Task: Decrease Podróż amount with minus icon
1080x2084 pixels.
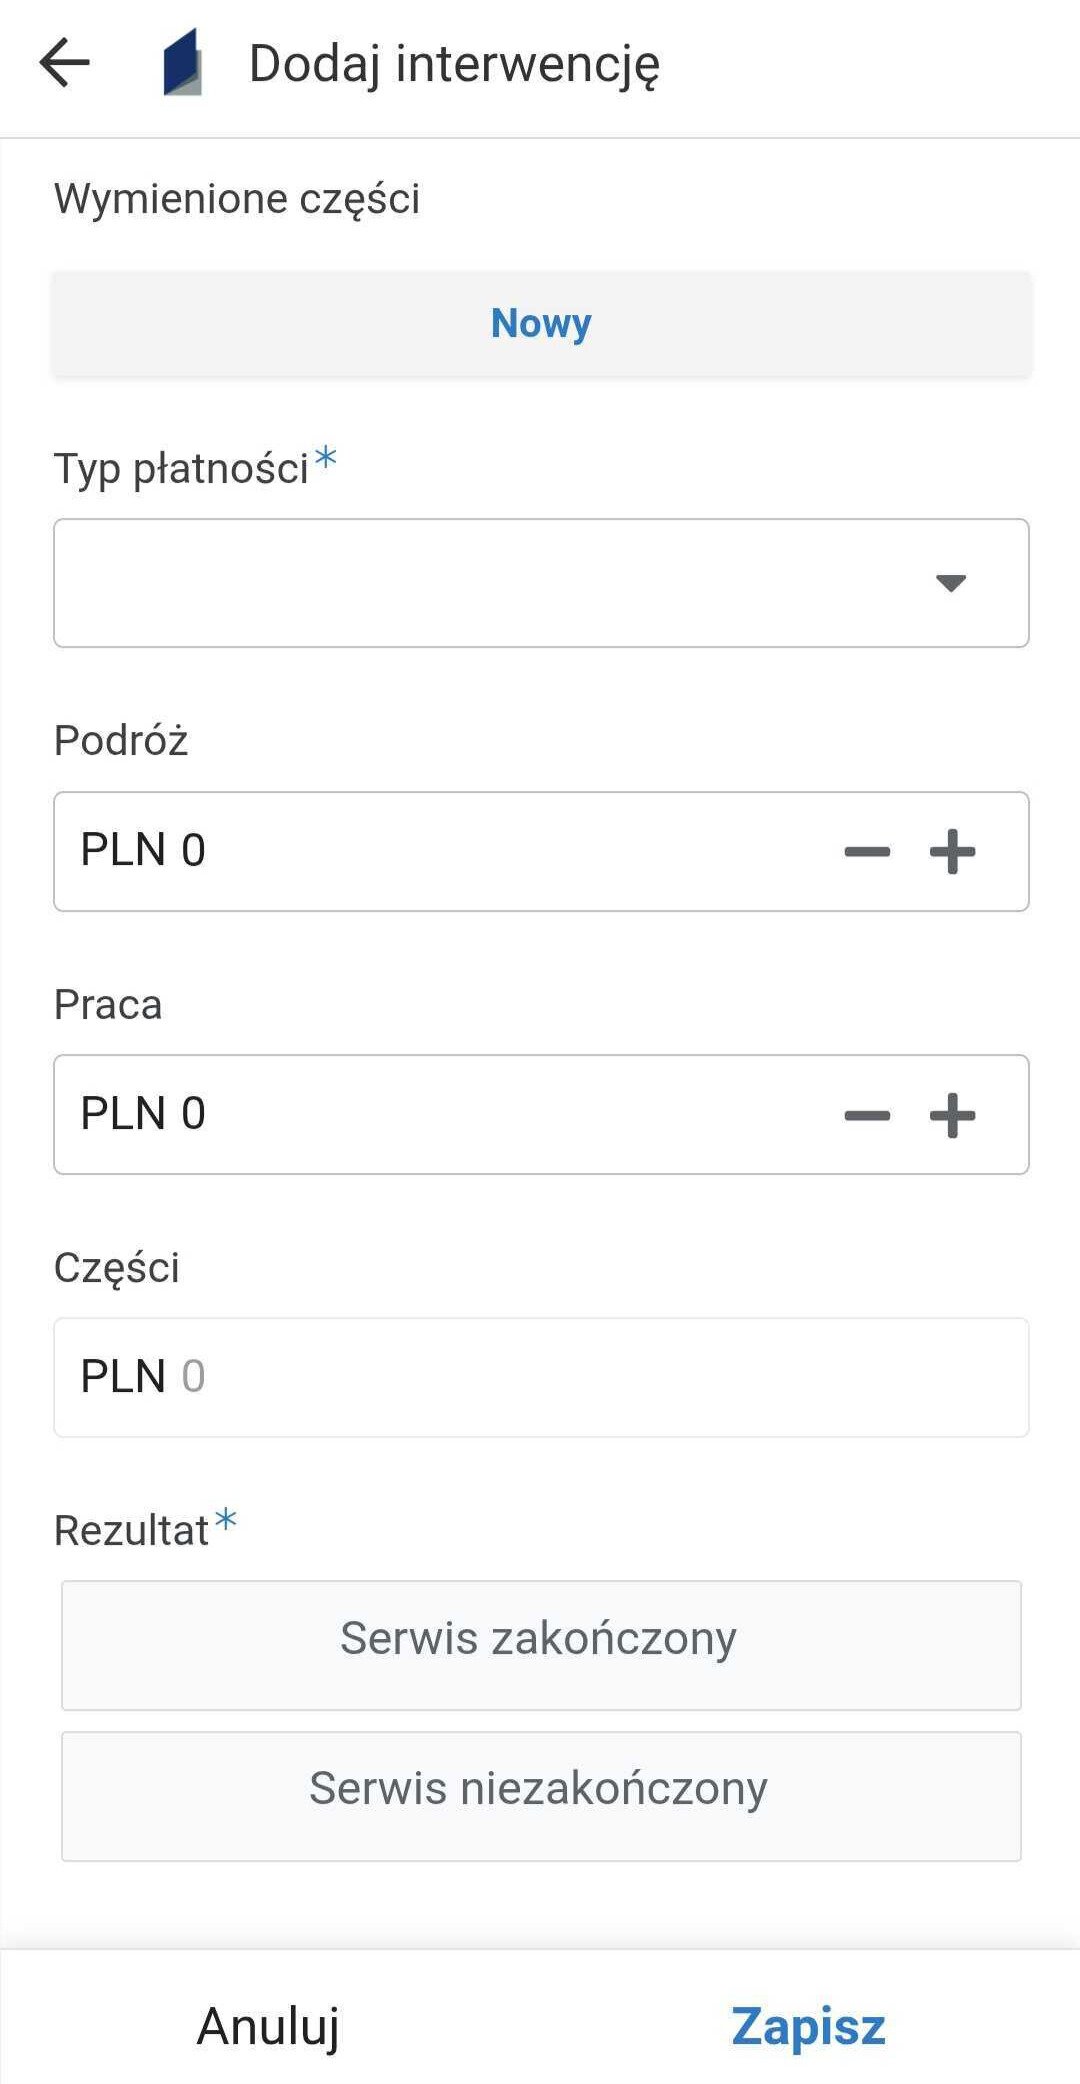Action: (x=867, y=852)
